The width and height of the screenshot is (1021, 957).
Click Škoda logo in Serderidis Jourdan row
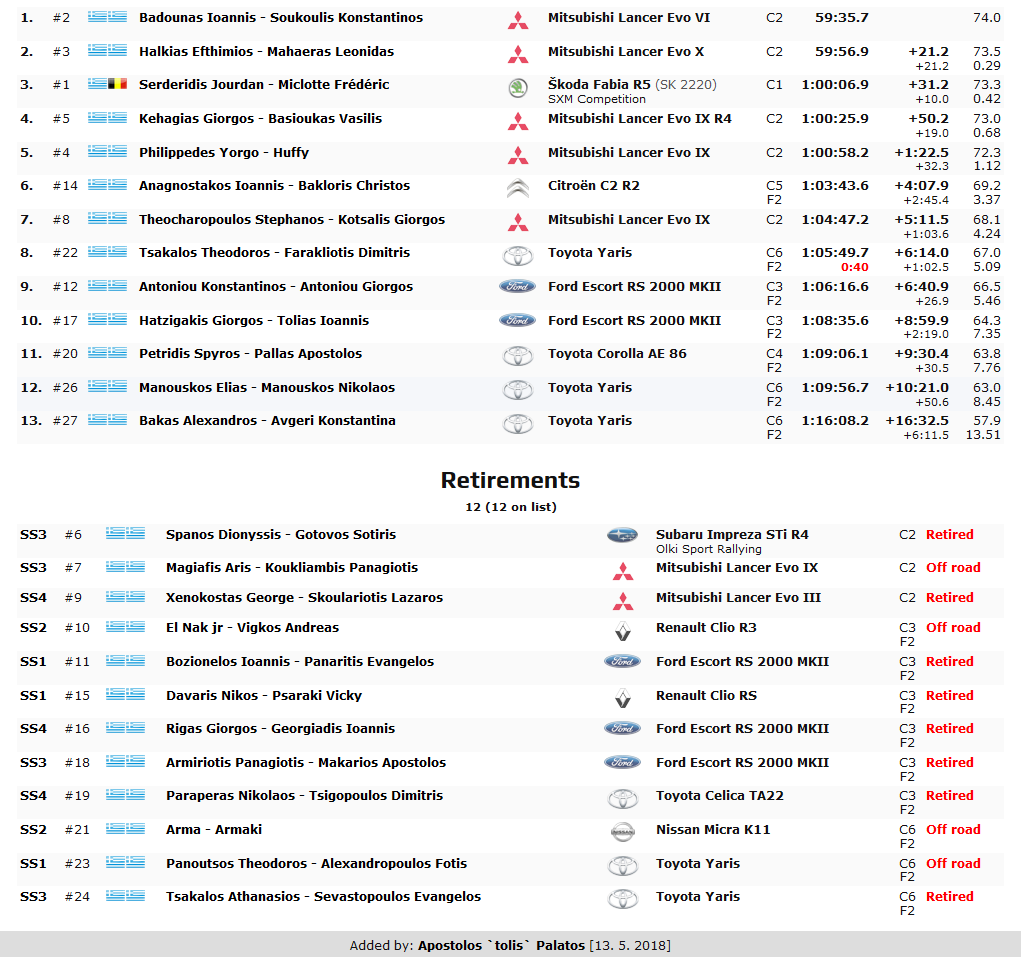click(518, 88)
